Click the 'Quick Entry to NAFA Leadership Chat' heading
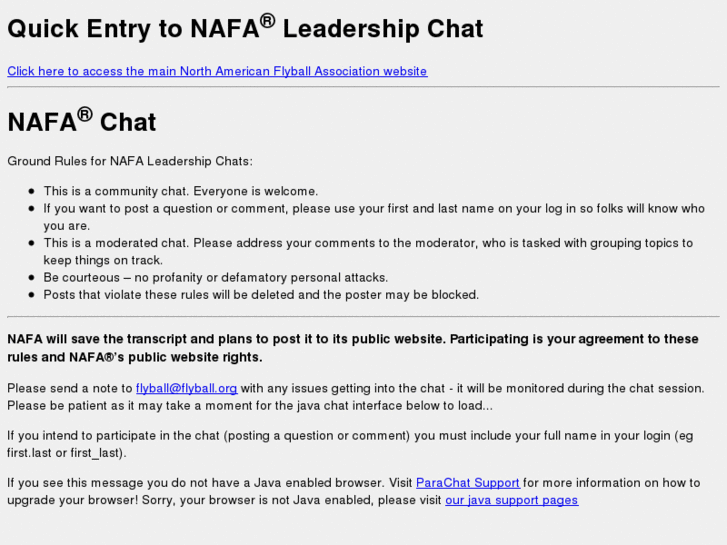Image resolution: width=727 pixels, height=545 pixels. pos(245,29)
